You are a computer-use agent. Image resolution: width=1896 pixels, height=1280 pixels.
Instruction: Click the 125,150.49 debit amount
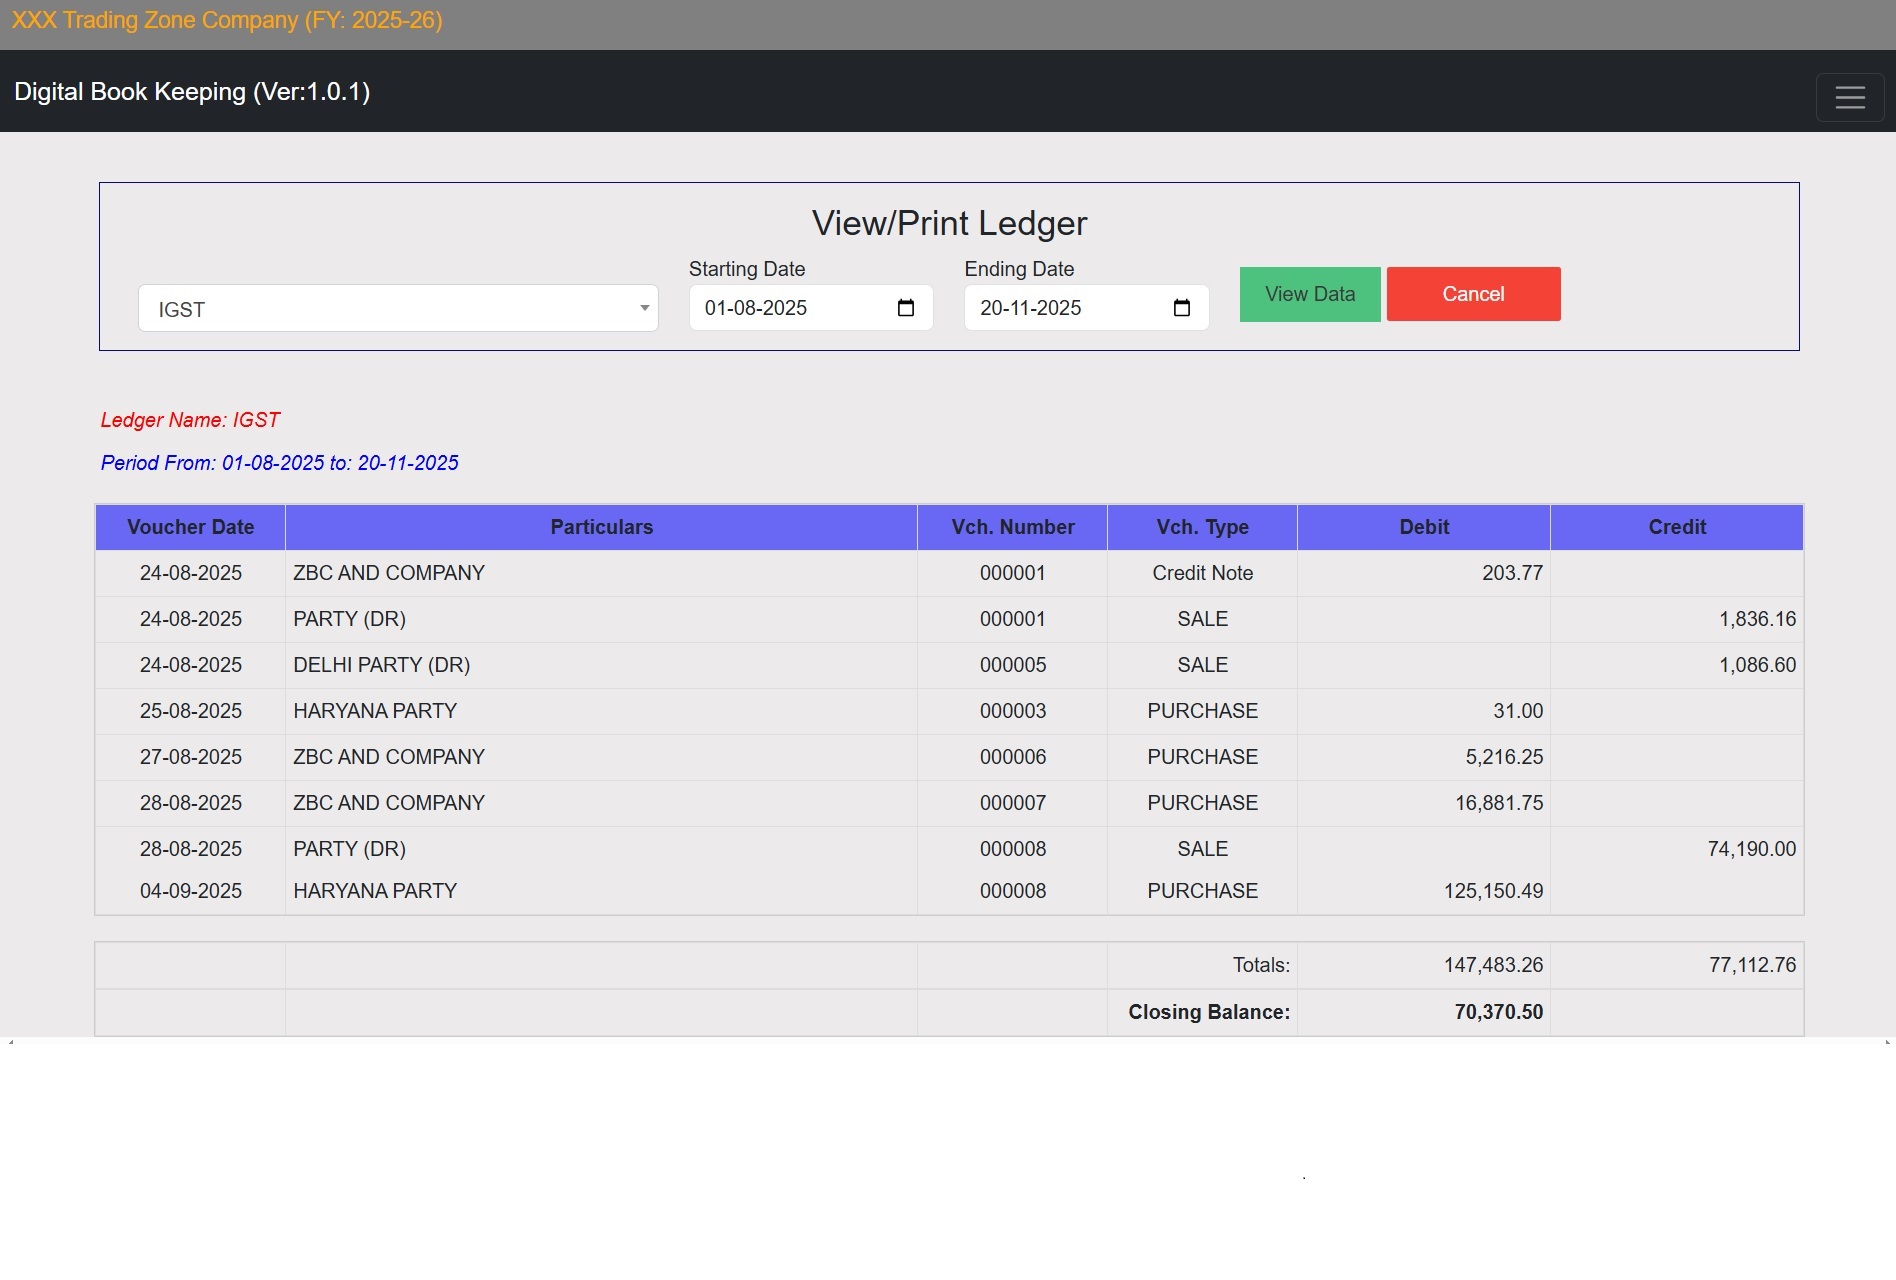1492,891
